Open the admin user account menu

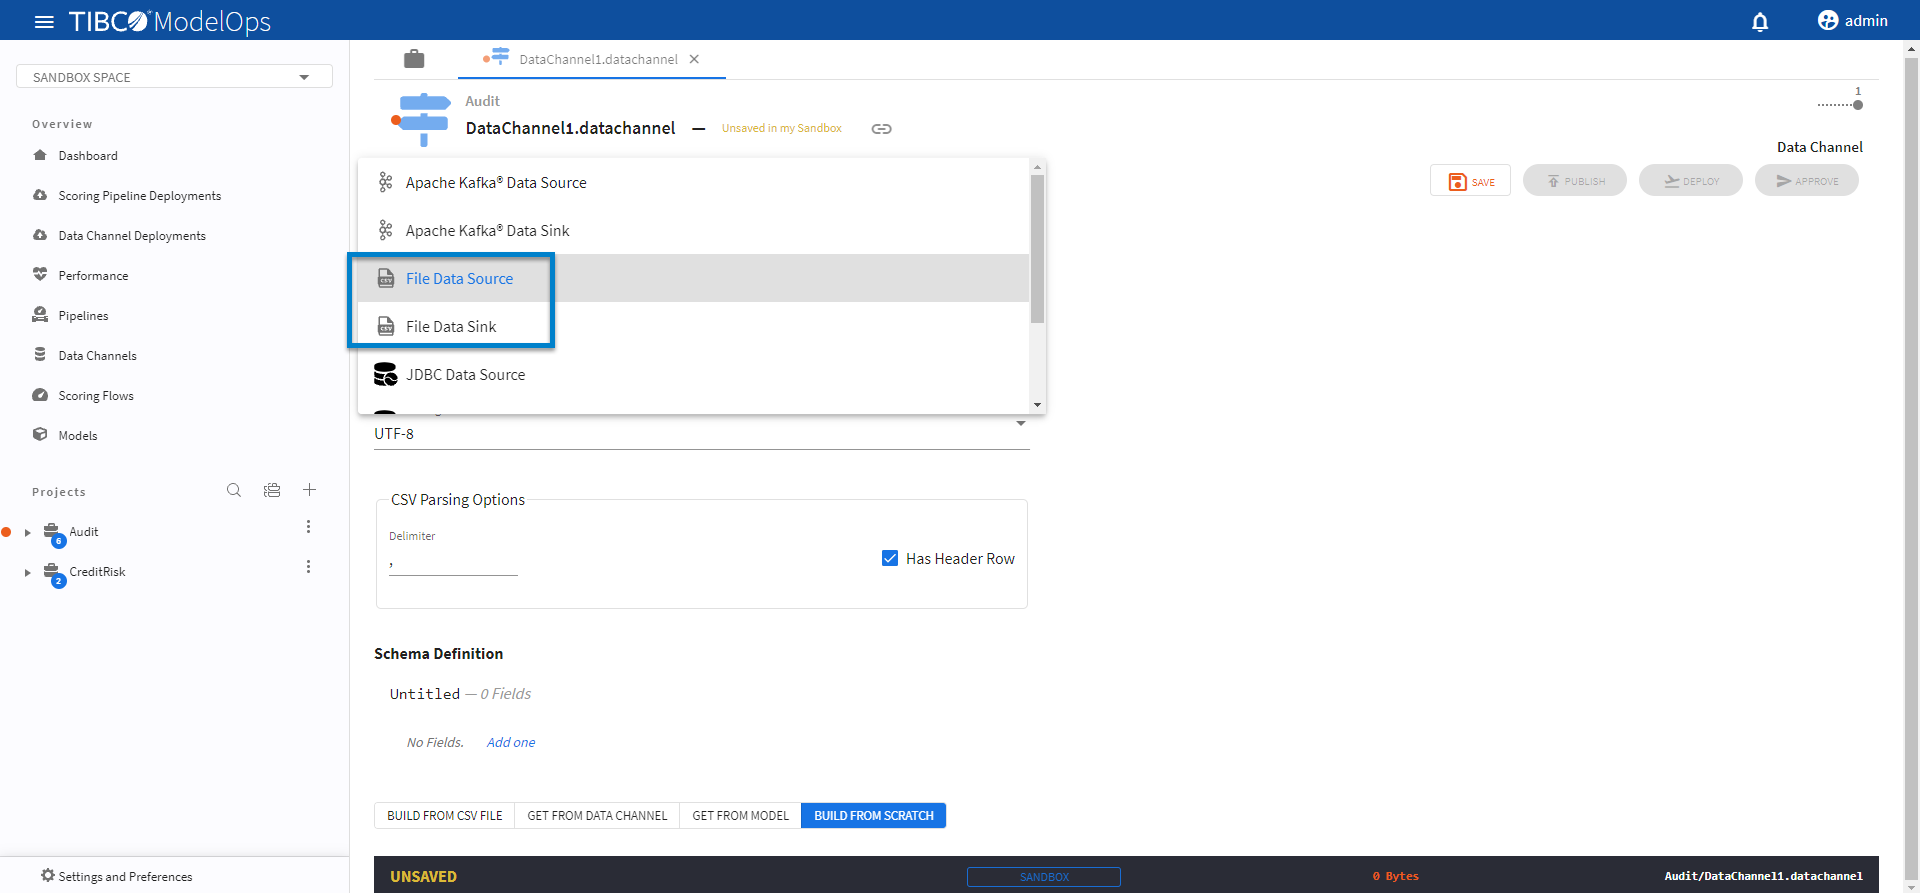point(1852,21)
